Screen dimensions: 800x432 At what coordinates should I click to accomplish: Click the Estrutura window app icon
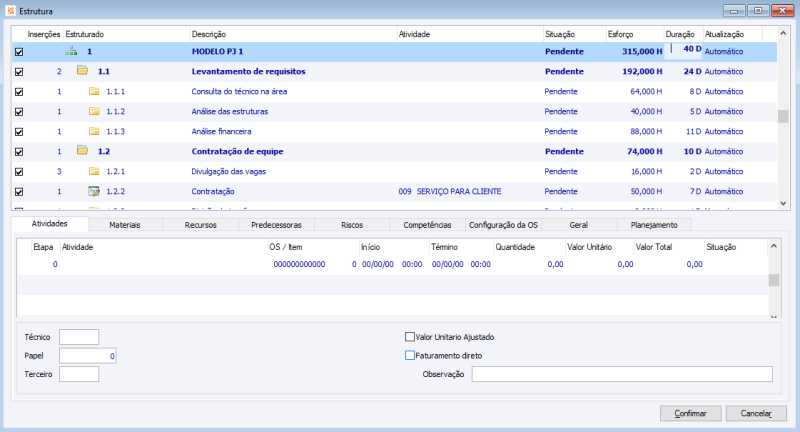[11, 11]
